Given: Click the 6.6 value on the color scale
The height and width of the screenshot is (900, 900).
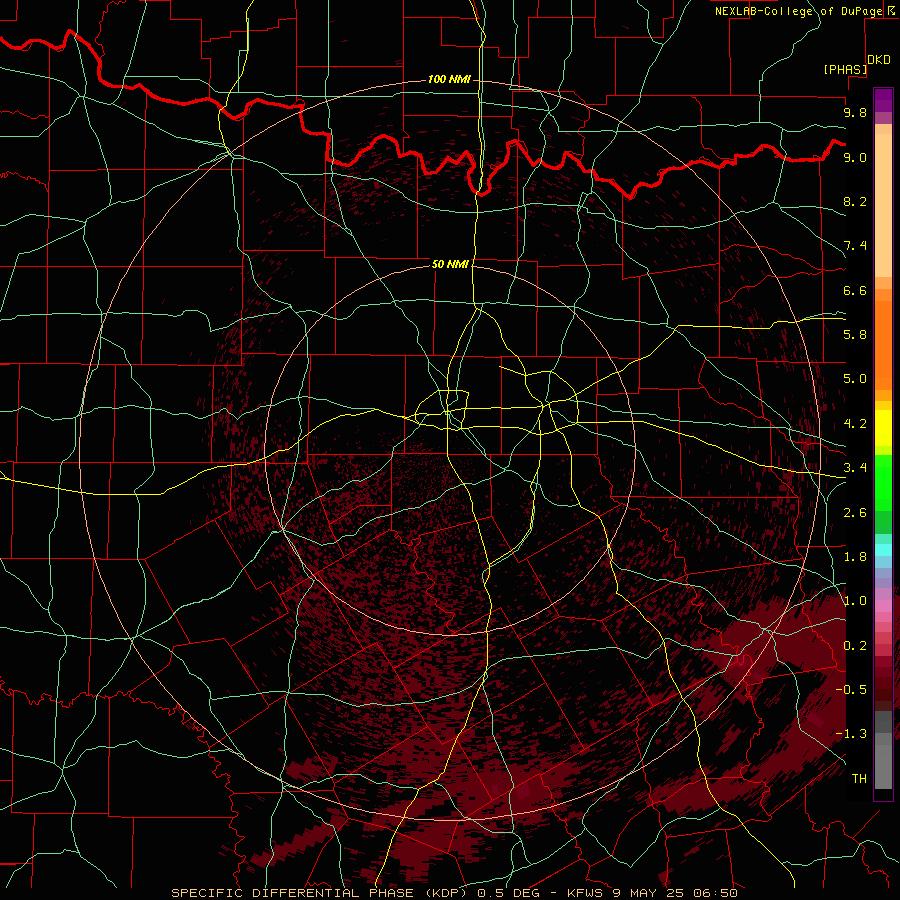Looking at the screenshot, I should click(x=855, y=290).
